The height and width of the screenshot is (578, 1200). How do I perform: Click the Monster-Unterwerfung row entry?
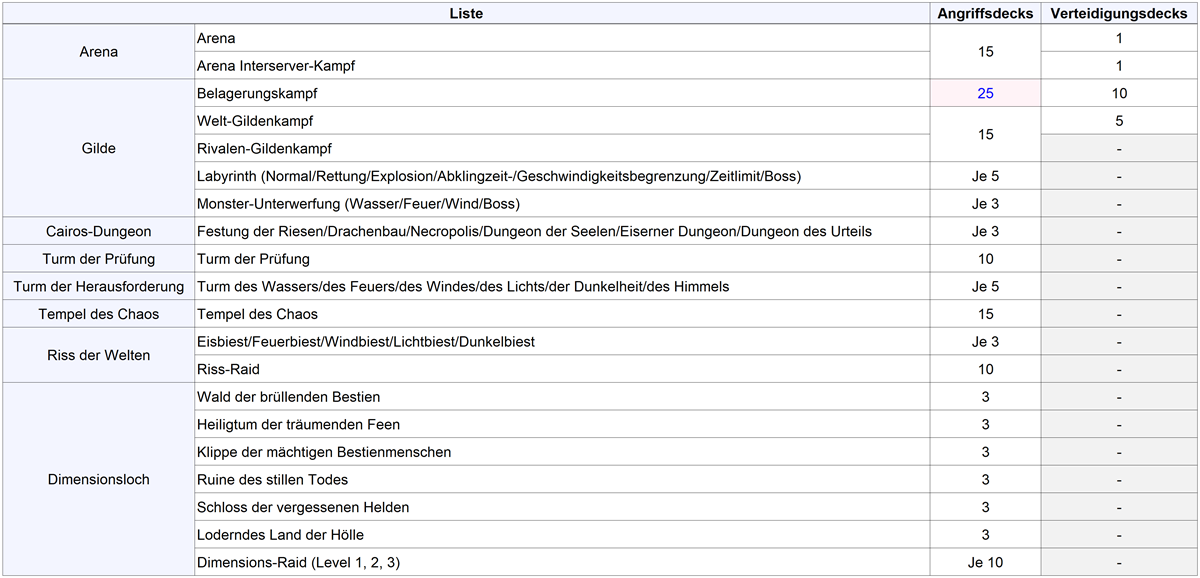click(358, 204)
